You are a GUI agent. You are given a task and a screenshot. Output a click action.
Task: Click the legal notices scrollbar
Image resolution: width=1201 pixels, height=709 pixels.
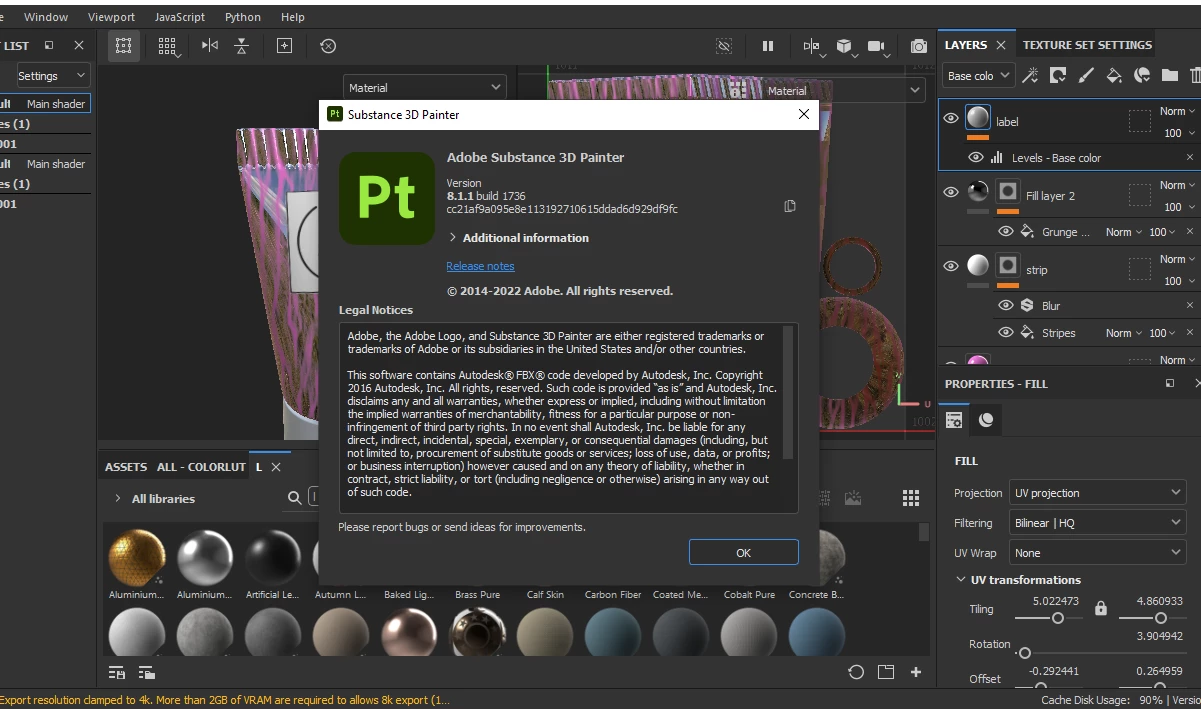[789, 393]
